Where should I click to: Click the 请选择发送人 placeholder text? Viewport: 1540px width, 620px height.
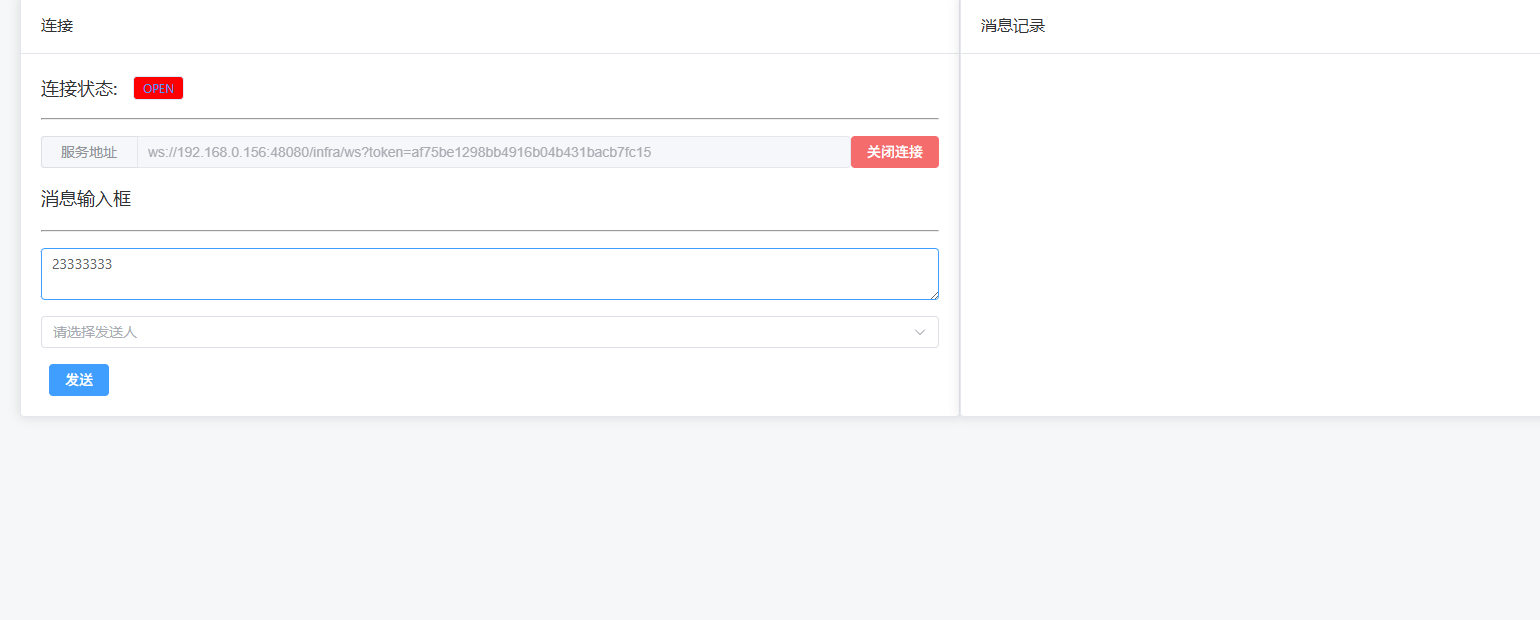(95, 332)
